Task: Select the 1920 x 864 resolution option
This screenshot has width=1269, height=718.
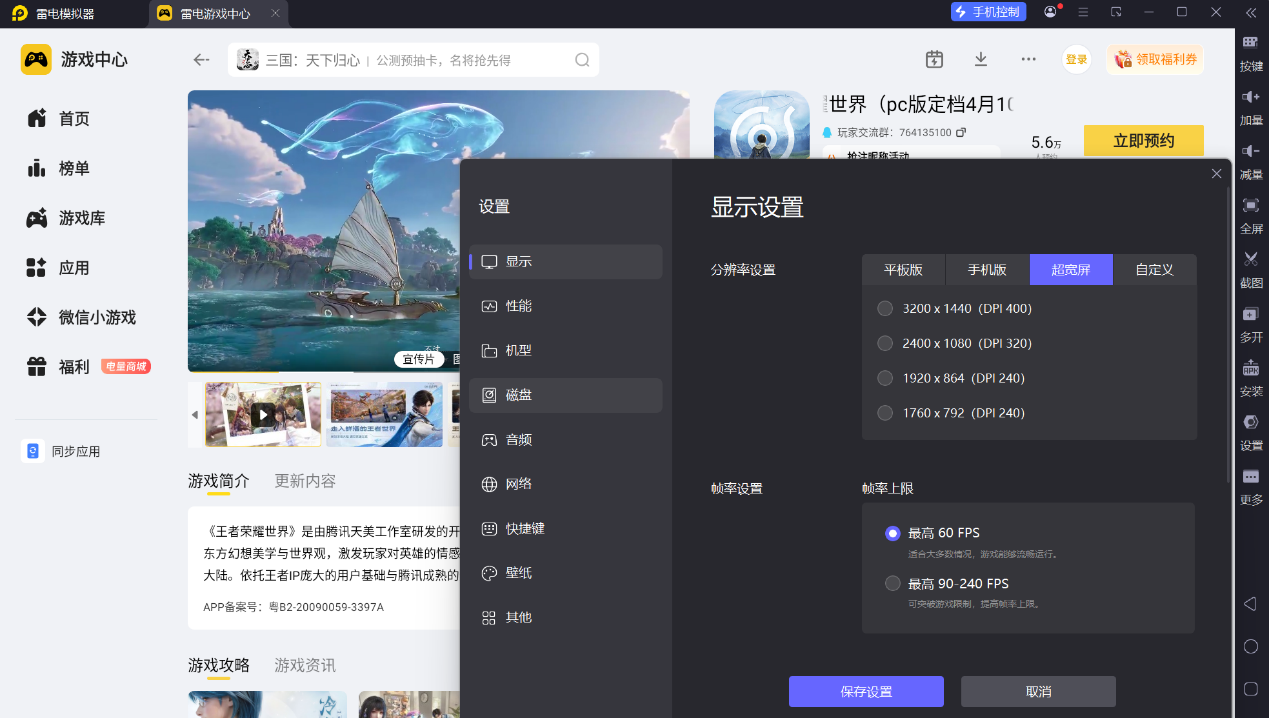Action: click(885, 378)
